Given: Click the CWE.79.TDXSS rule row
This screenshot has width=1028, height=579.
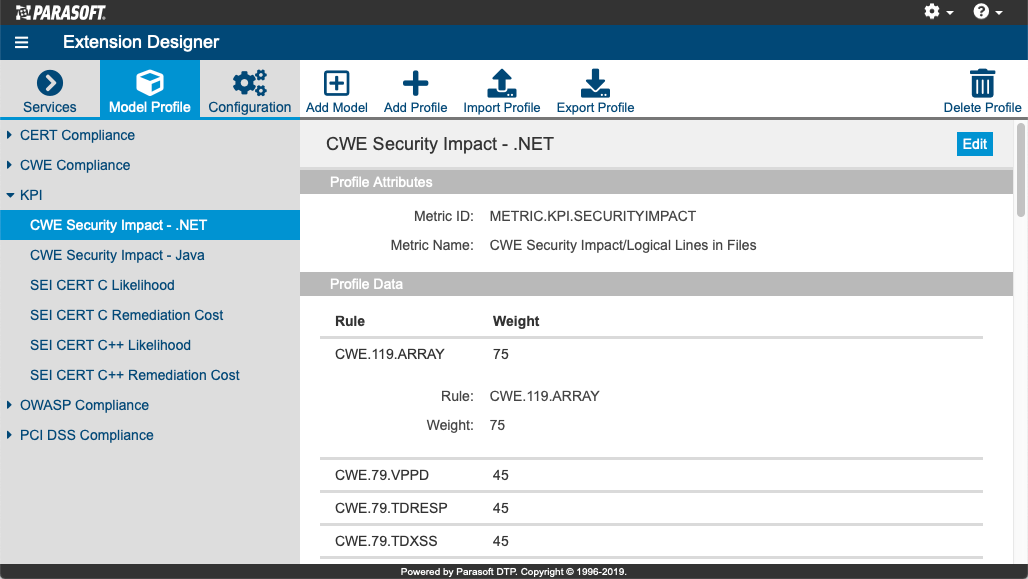Looking at the screenshot, I should coord(651,541).
